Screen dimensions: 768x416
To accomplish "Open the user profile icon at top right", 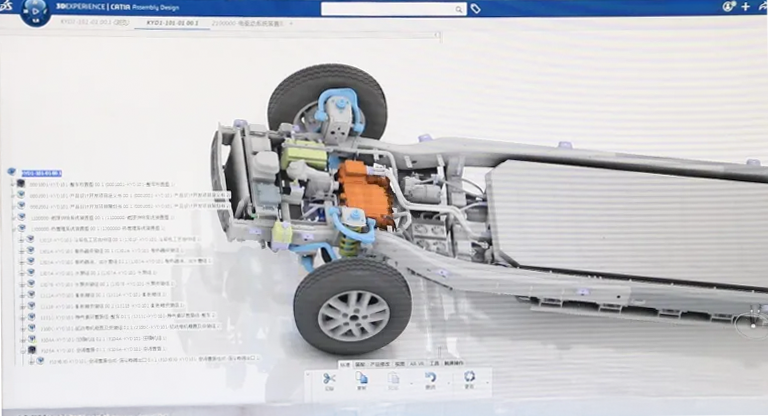I will click(x=727, y=7).
